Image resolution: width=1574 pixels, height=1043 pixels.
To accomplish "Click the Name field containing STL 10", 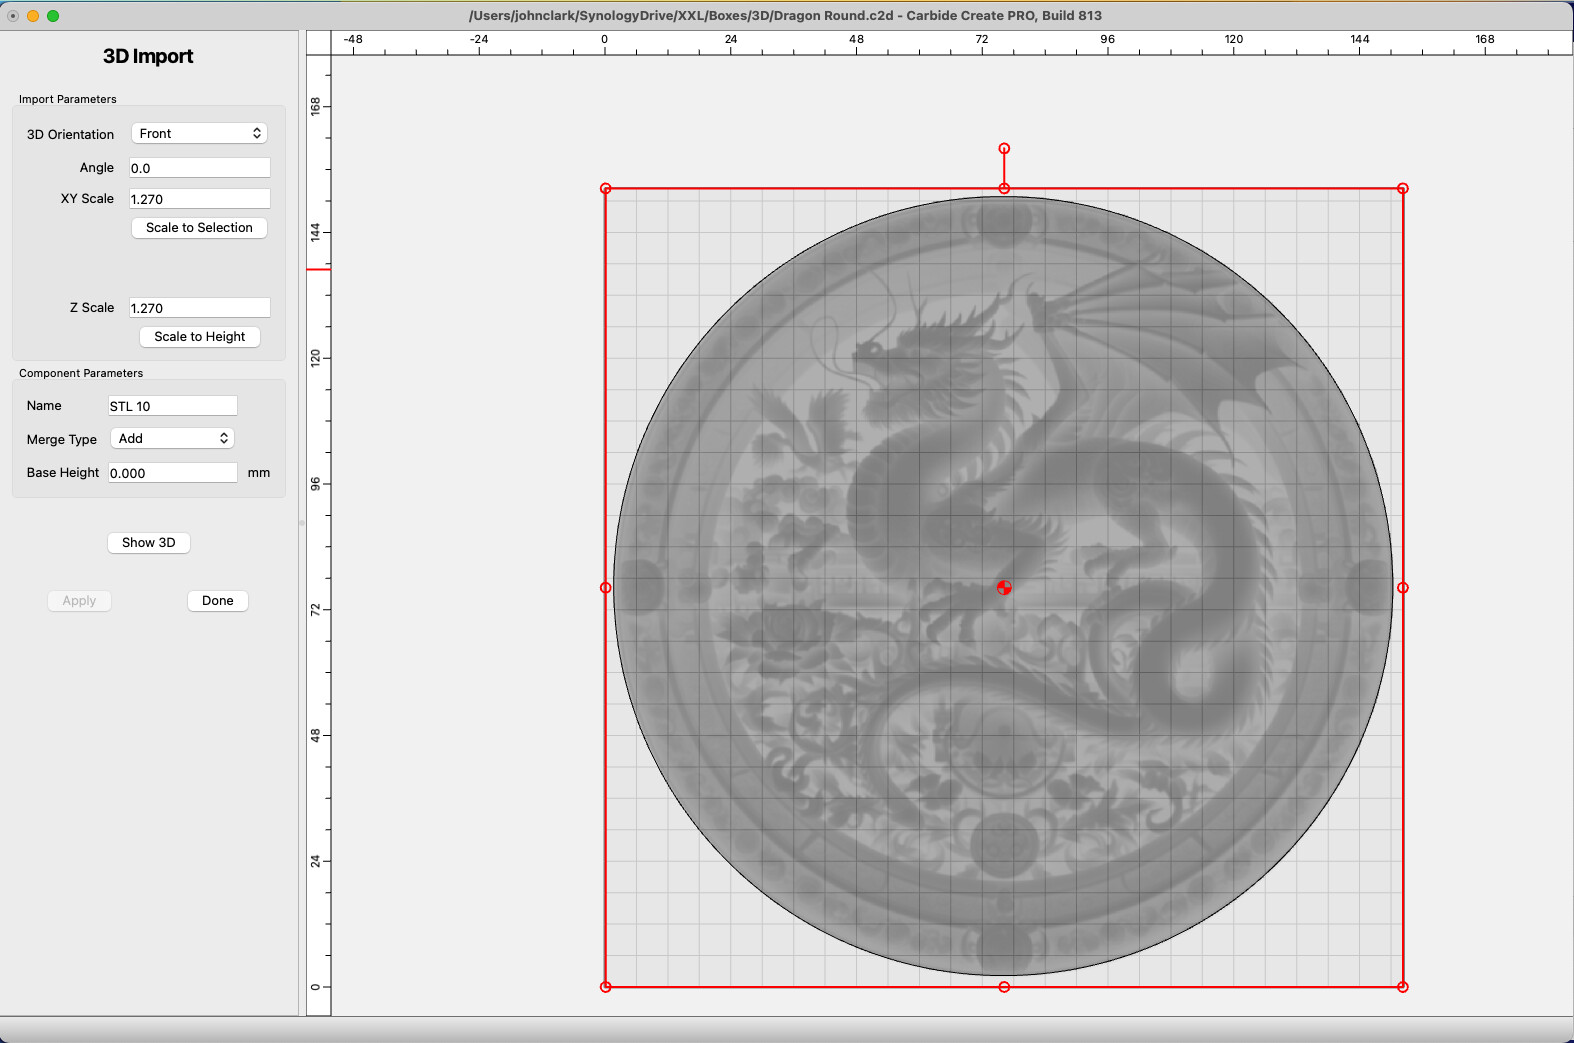I will click(173, 406).
